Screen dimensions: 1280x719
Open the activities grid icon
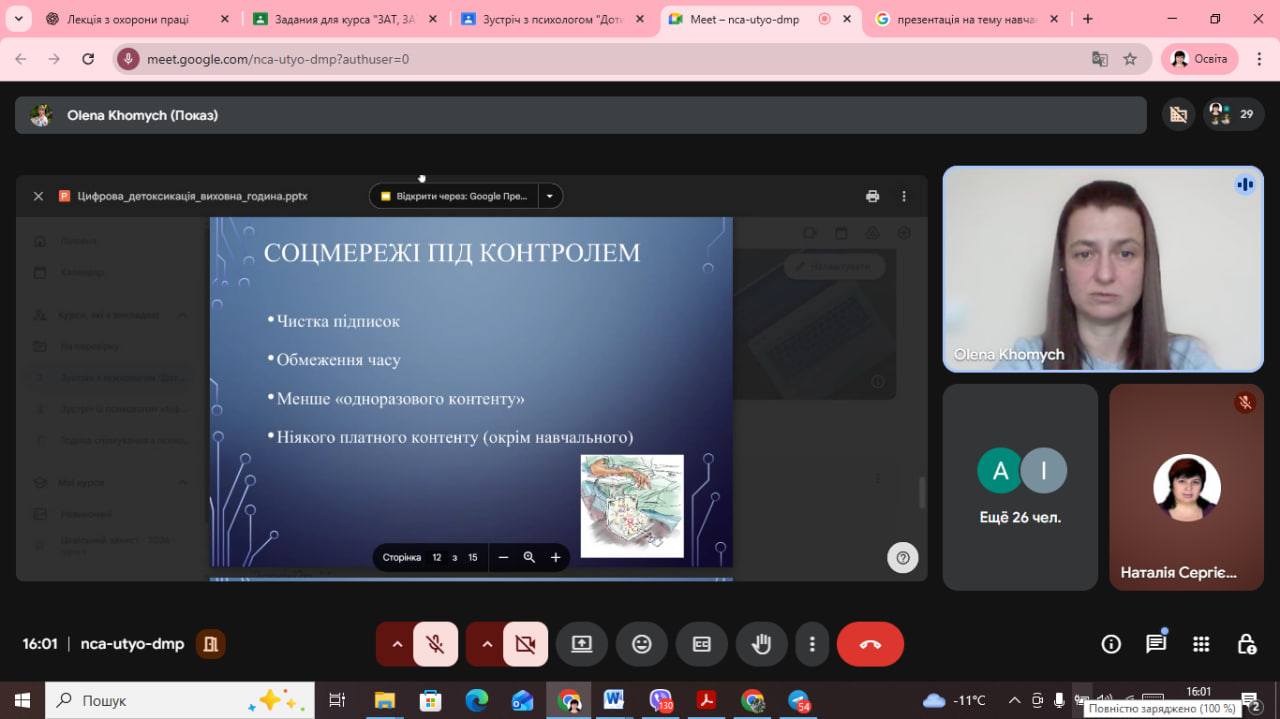click(1201, 644)
